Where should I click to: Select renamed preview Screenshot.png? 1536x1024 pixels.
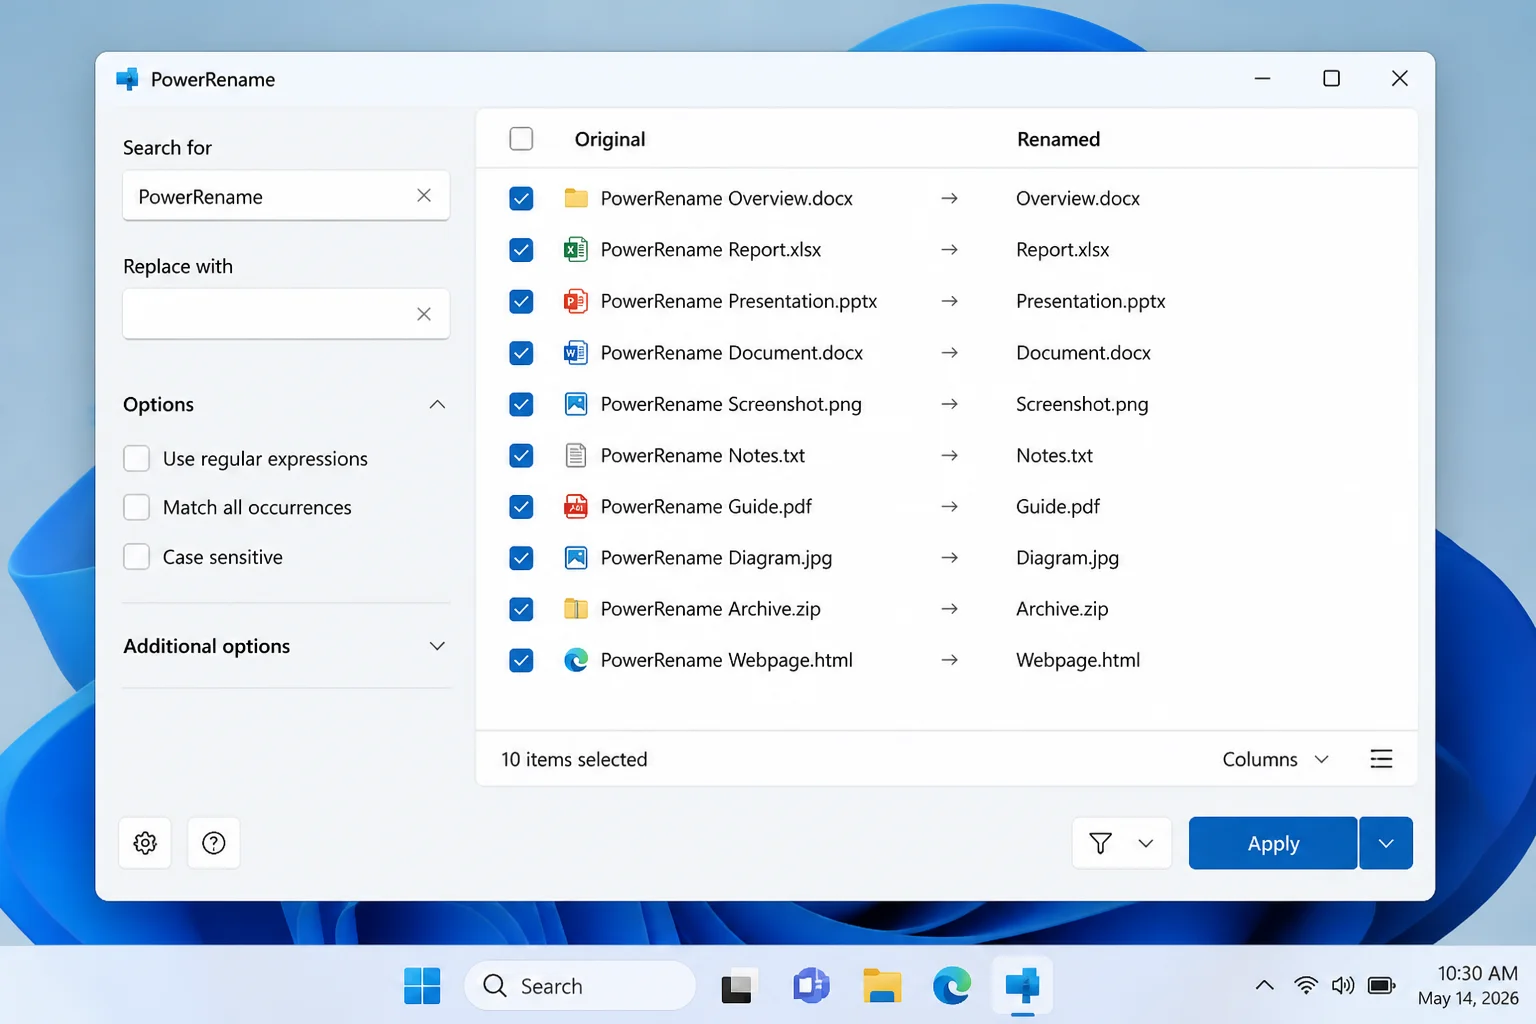(1082, 404)
